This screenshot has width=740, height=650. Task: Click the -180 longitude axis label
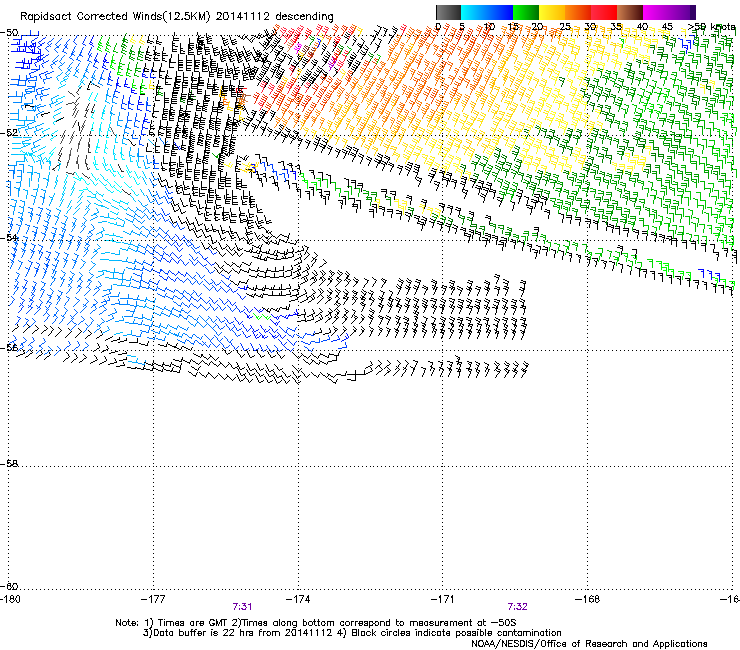(x=10, y=599)
